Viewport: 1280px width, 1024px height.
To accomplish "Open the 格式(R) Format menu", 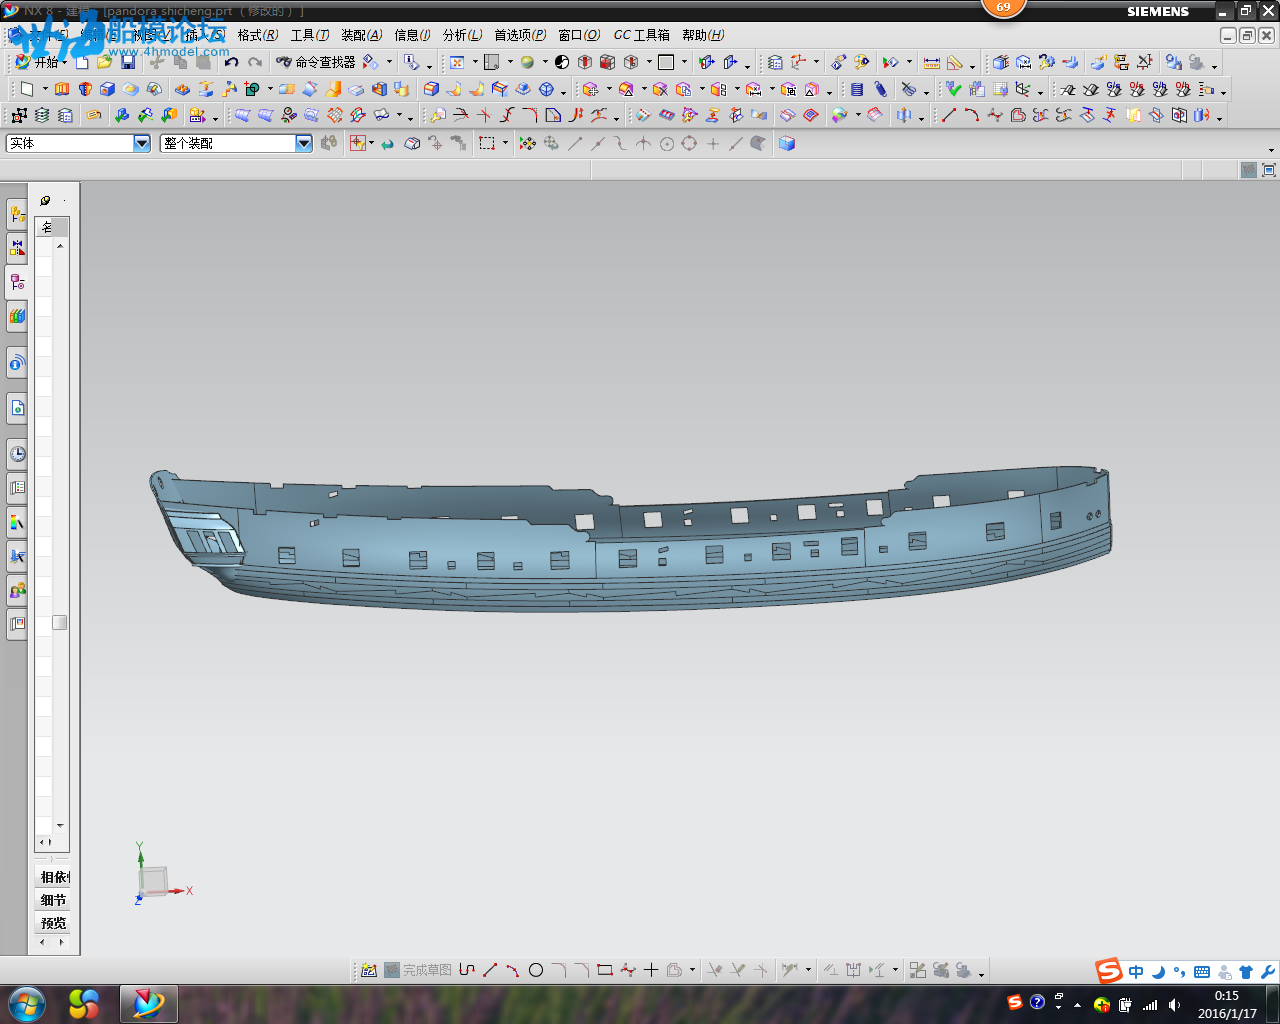I will click(x=258, y=35).
